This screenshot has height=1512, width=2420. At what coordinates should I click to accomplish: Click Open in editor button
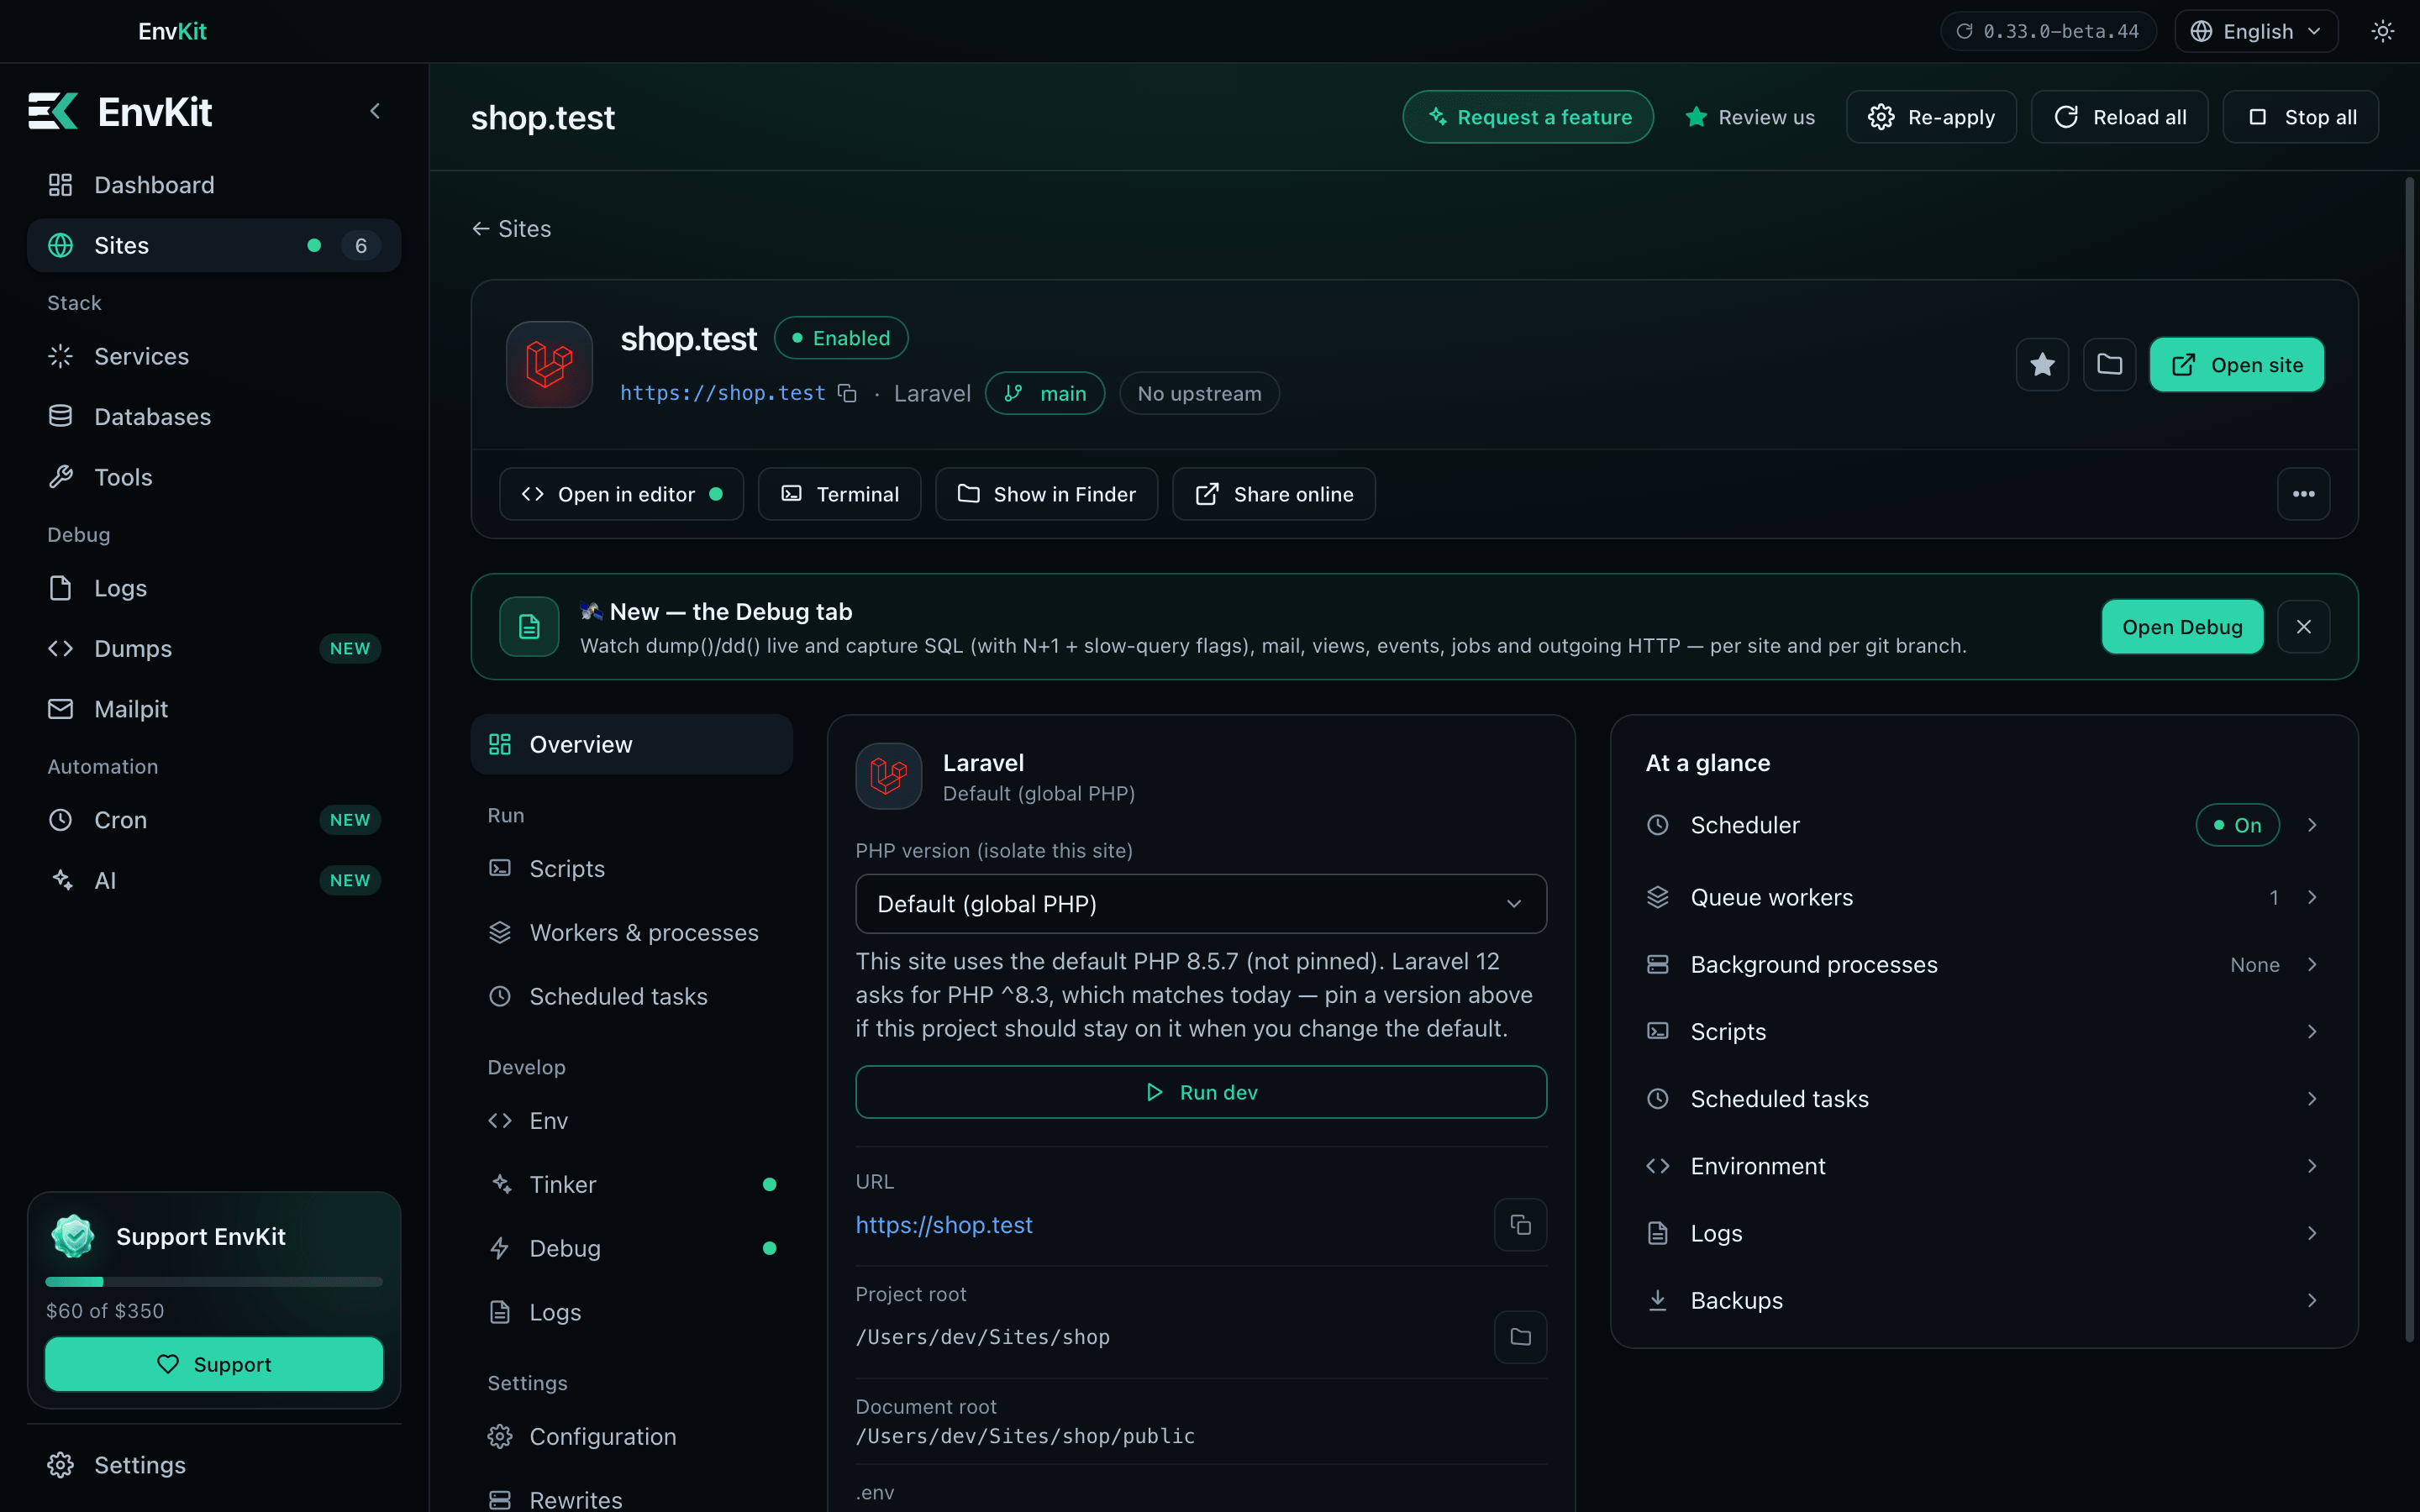[621, 494]
